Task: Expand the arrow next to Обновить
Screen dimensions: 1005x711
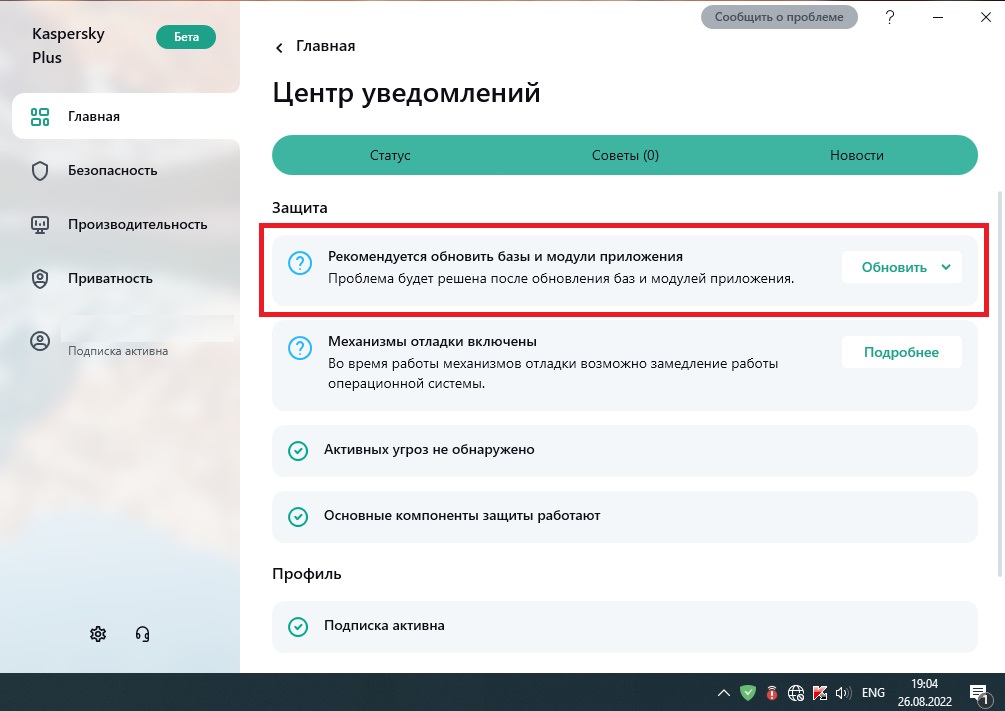Action: (946, 267)
